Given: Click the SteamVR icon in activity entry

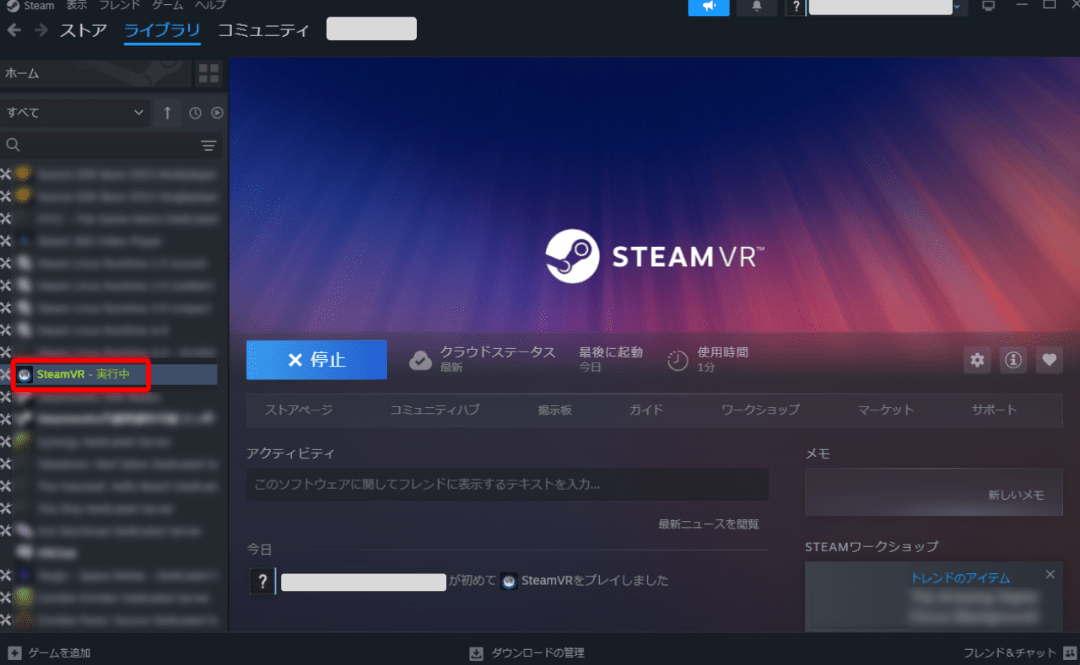Looking at the screenshot, I should point(509,581).
